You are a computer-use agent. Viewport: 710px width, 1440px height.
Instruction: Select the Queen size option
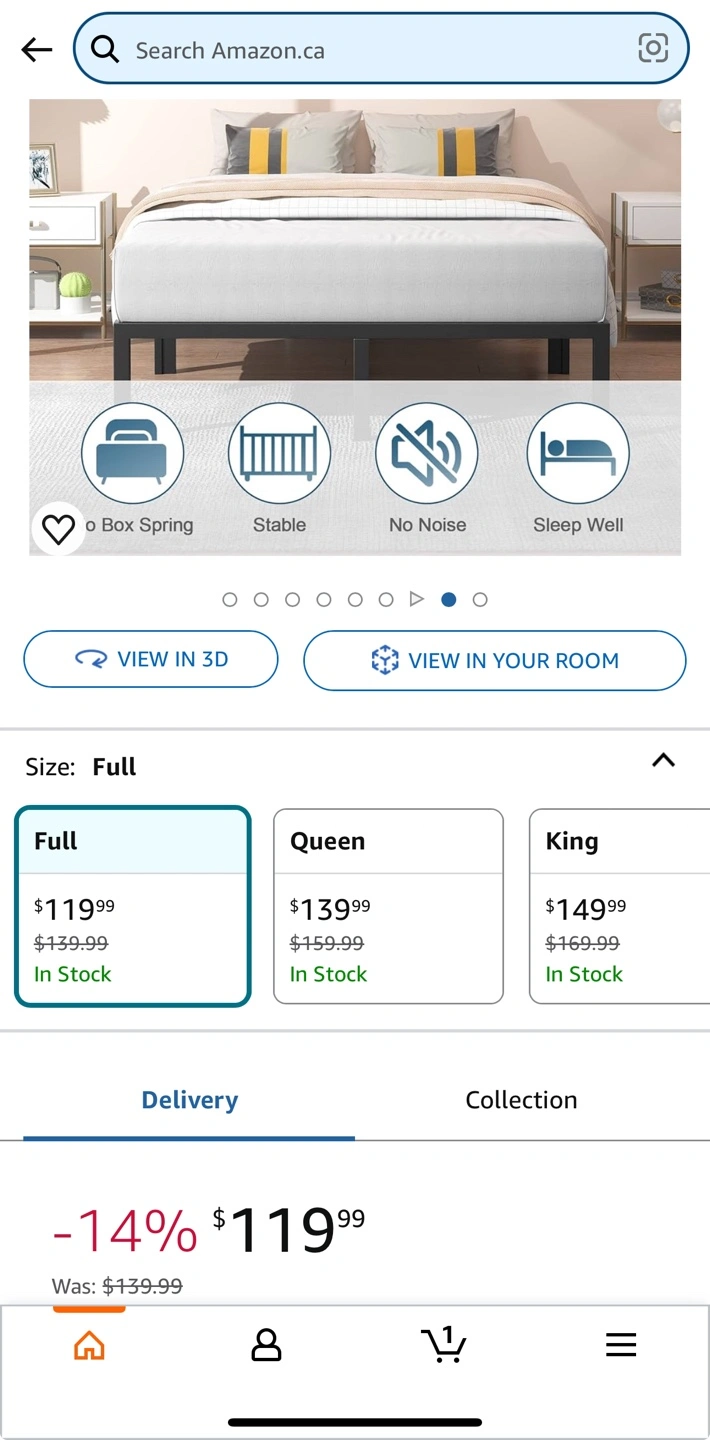(x=388, y=906)
